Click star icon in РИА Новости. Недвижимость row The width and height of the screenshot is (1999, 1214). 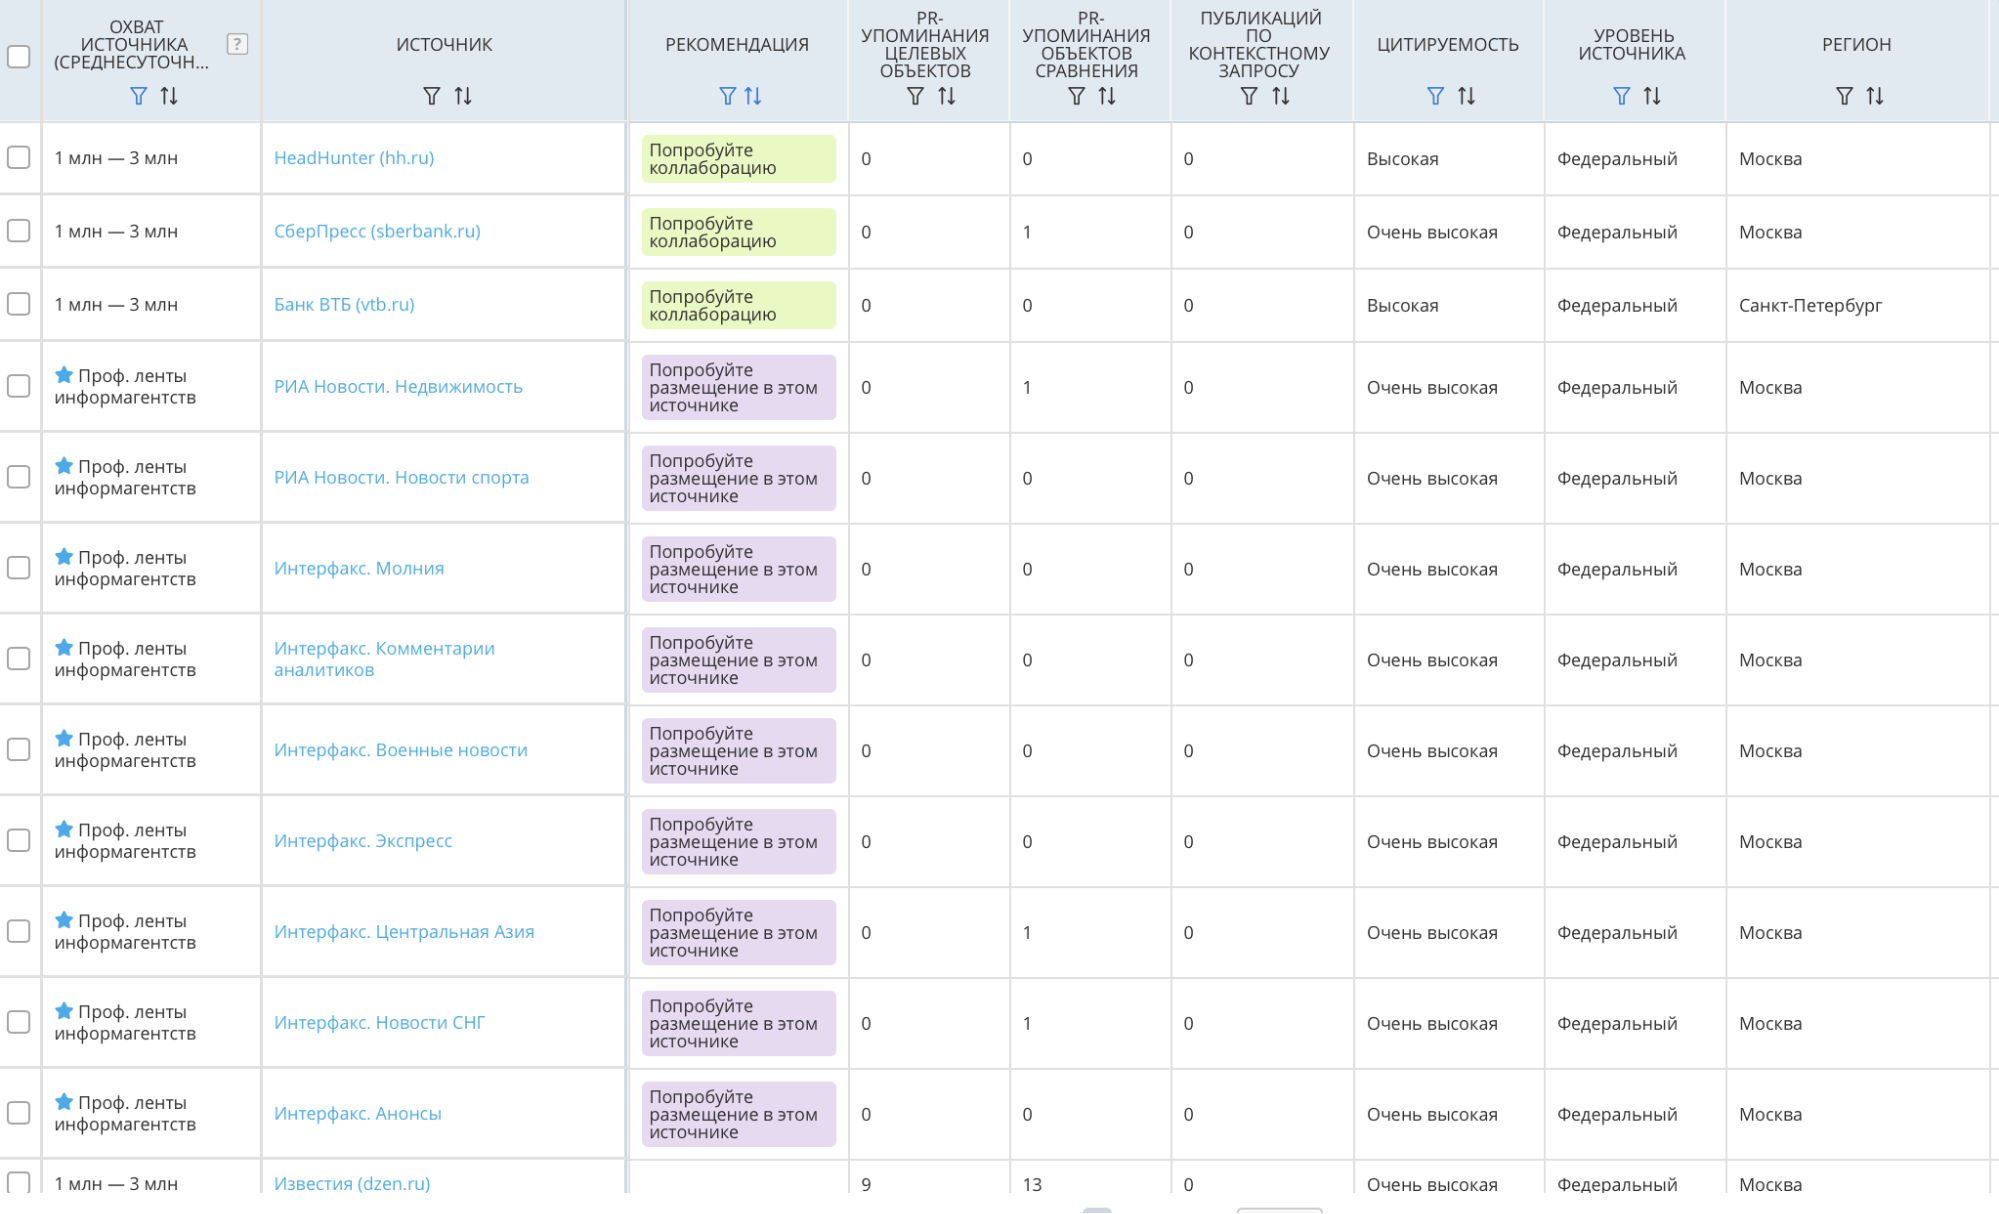(64, 375)
